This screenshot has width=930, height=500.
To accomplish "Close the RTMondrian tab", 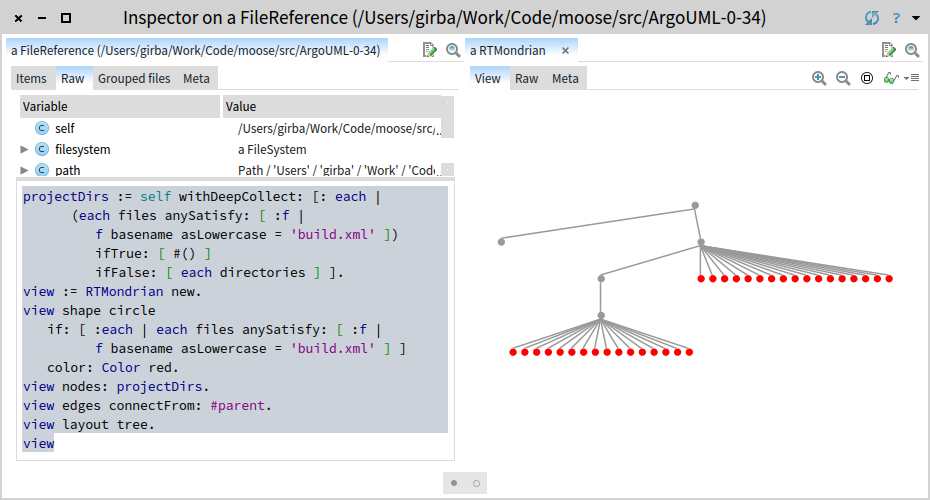I will [x=566, y=51].
